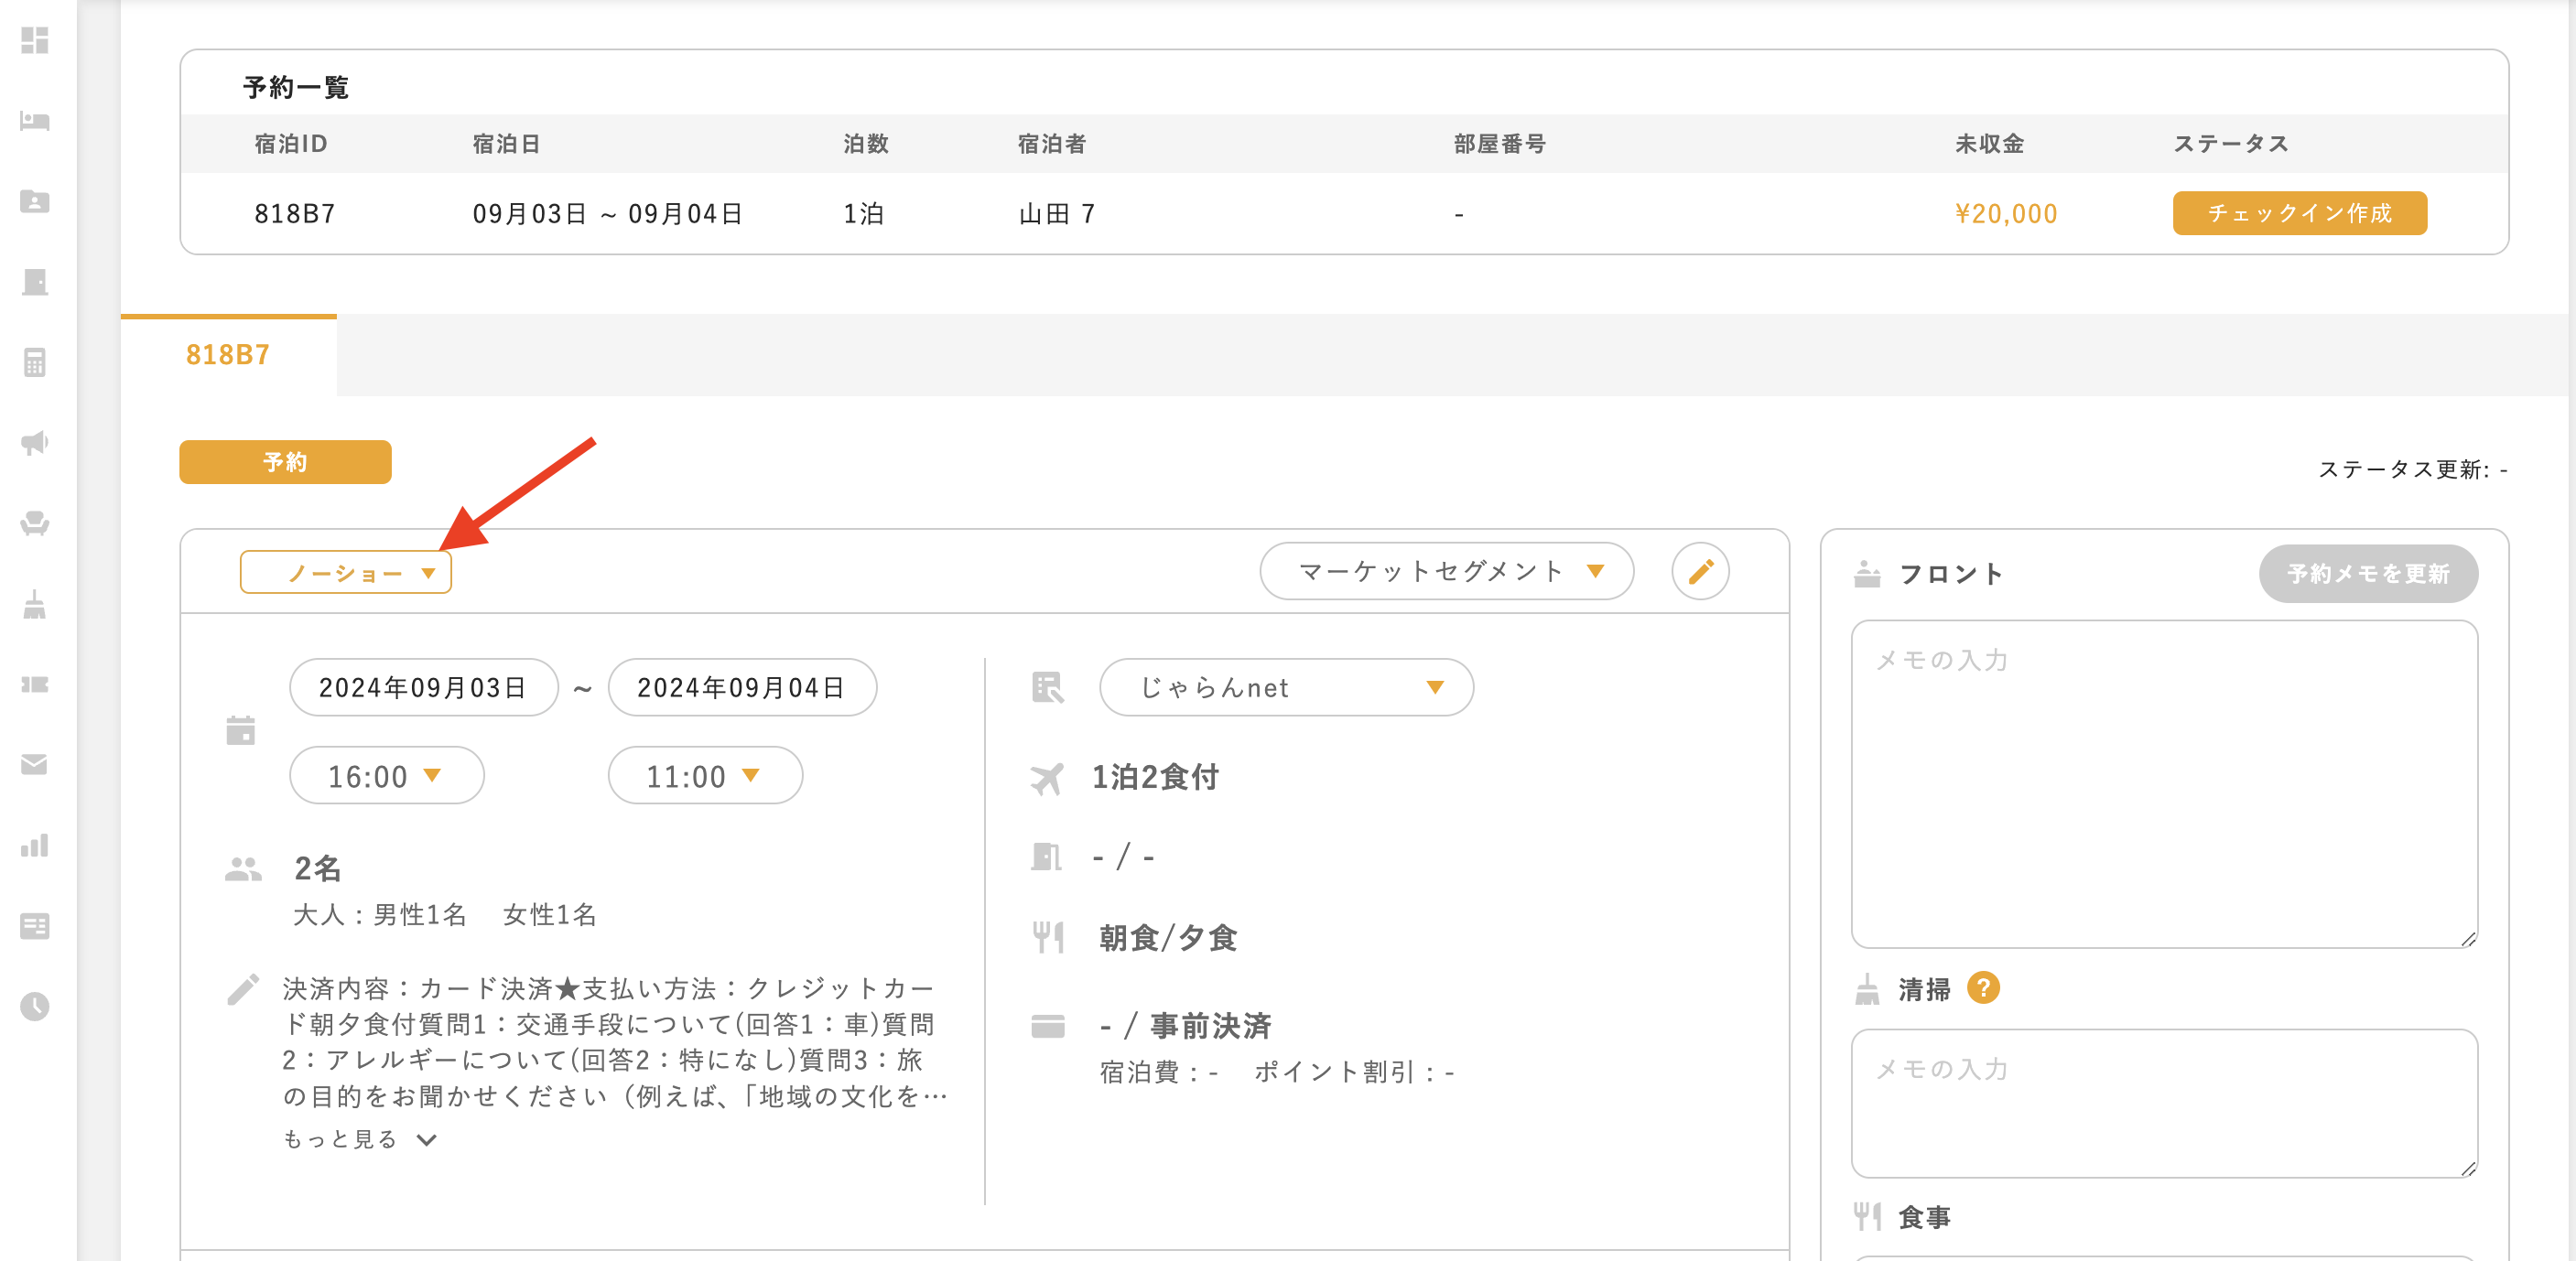Viewport: 2576px width, 1261px height.
Task: Open the clock history sidebar icon
Action: pyautogui.click(x=35, y=1006)
